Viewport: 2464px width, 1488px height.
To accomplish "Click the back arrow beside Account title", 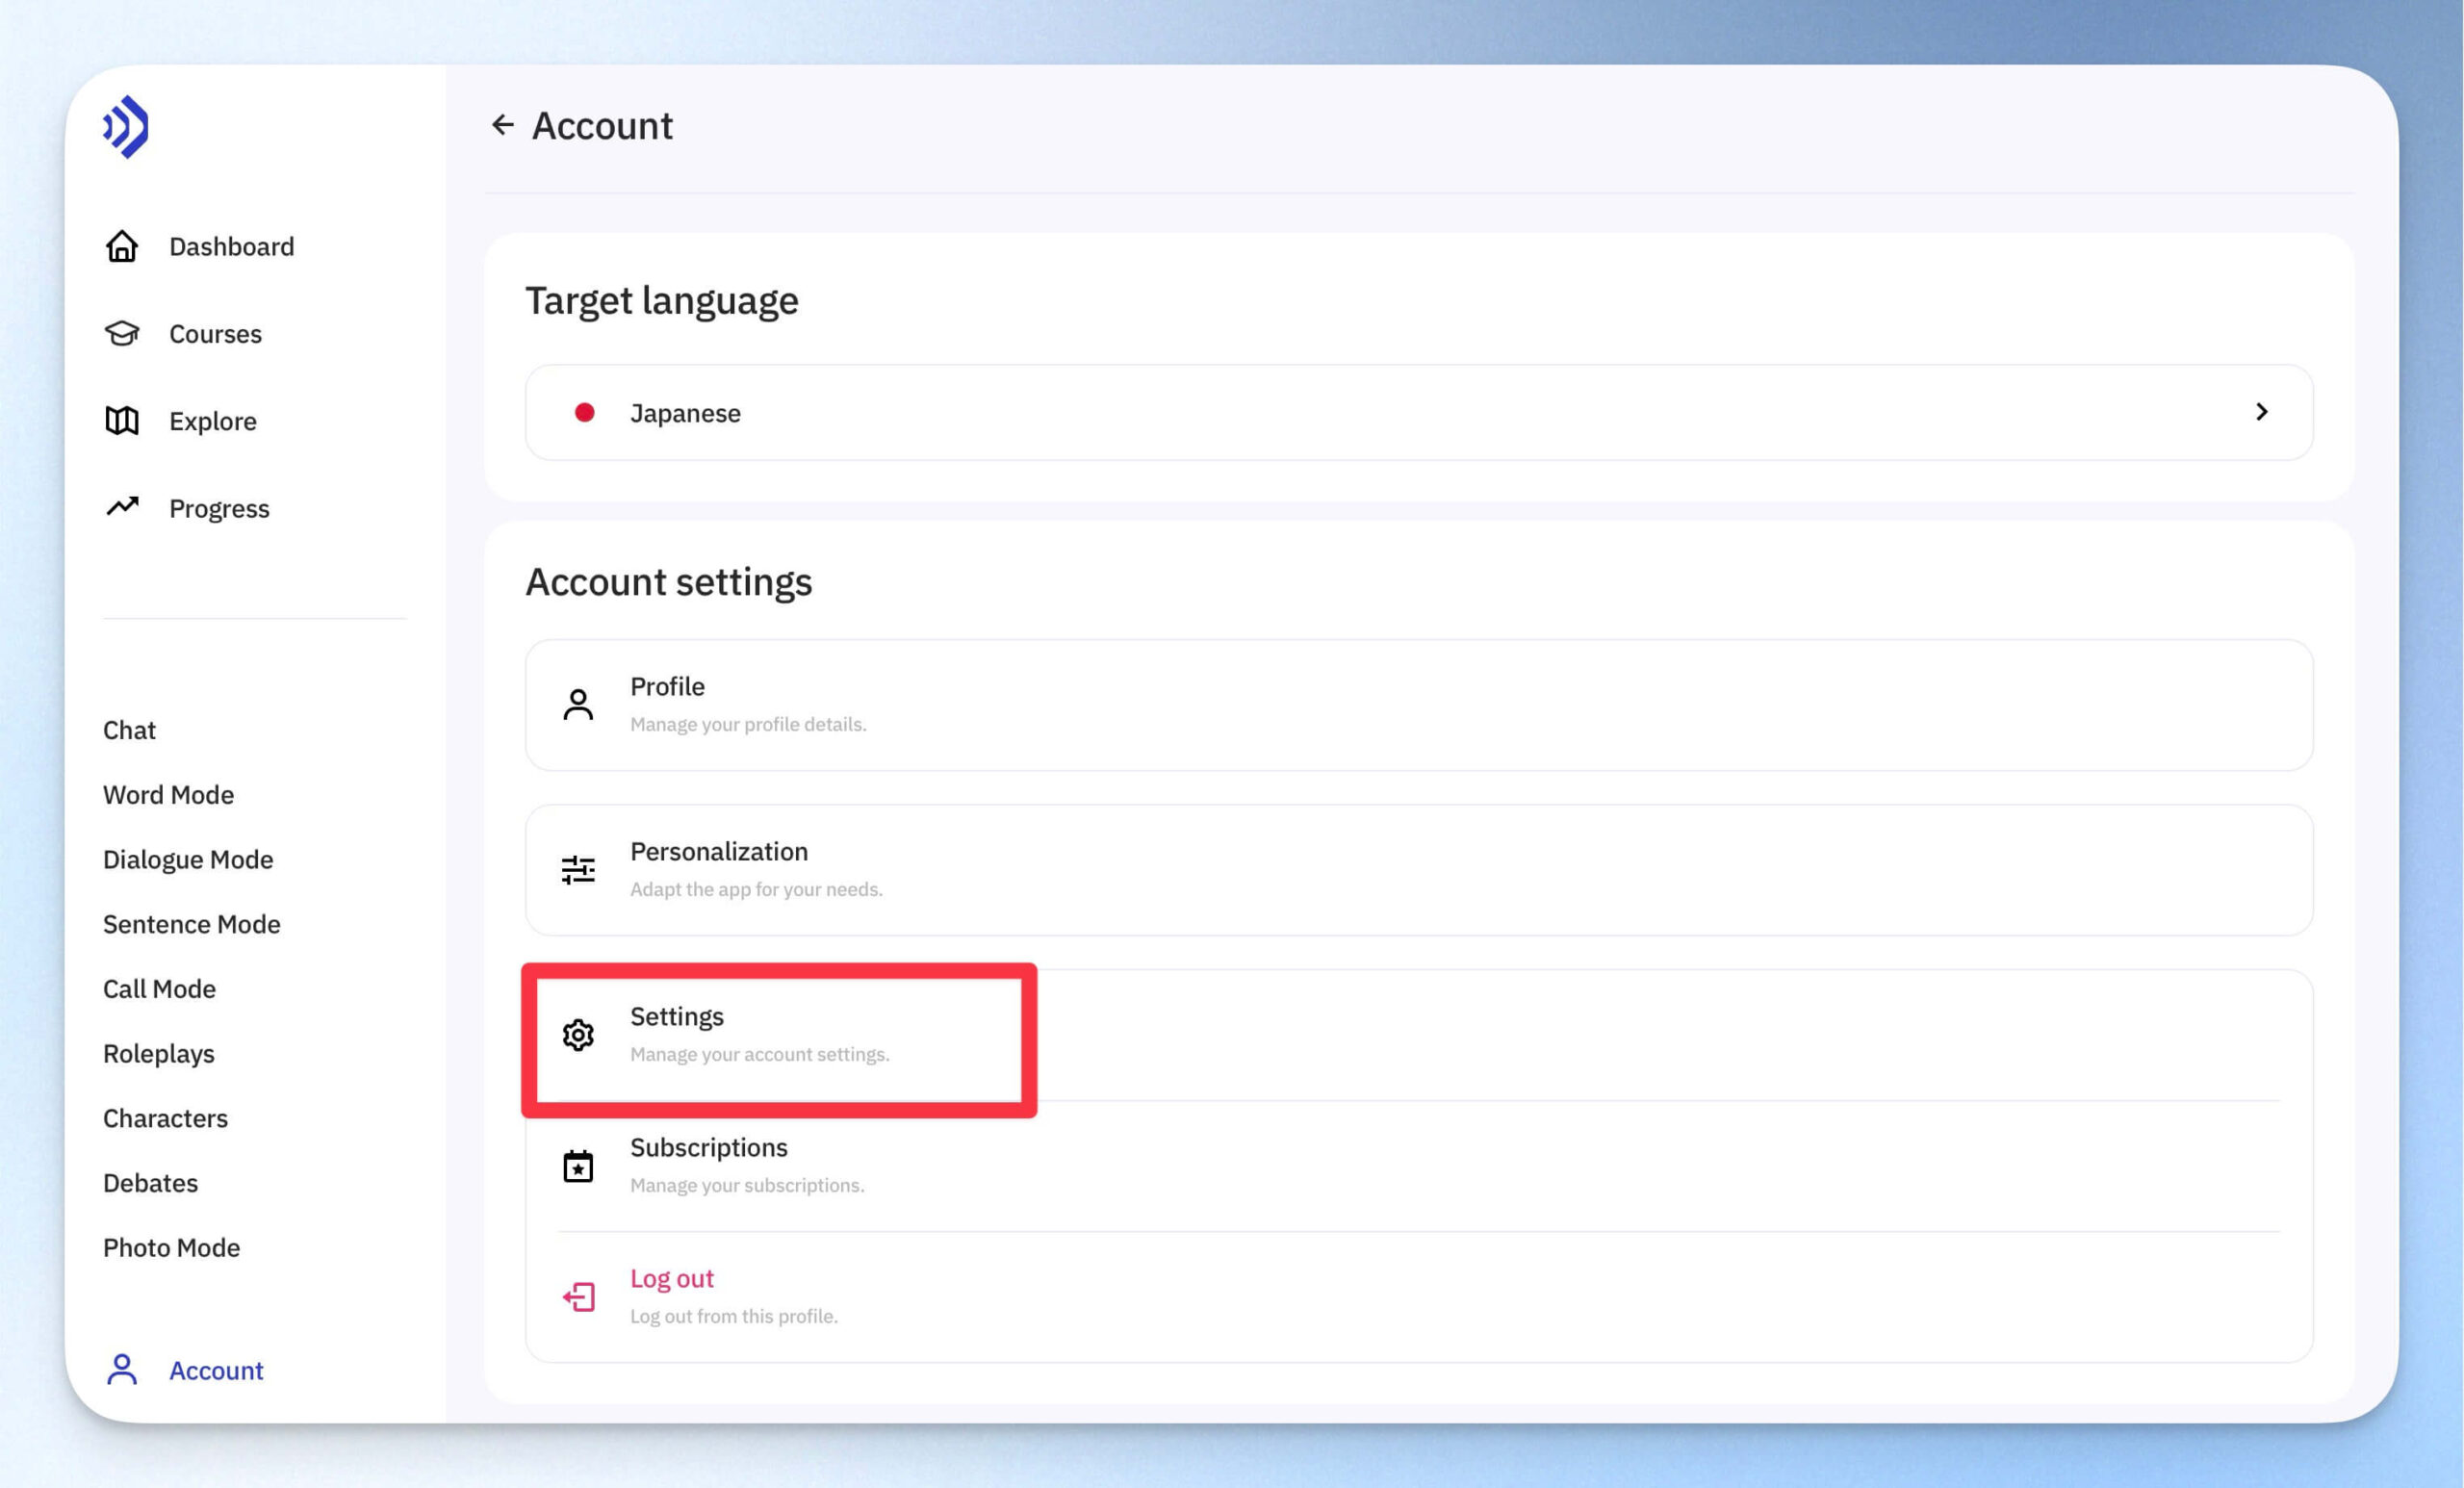I will coord(502,125).
